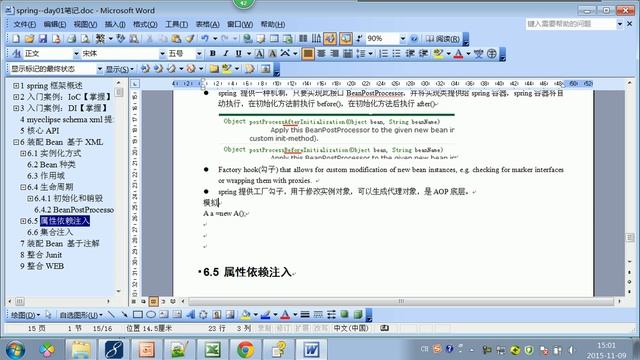
Task: Open Reading layout with 阅读(R) button
Action: (x=442, y=39)
